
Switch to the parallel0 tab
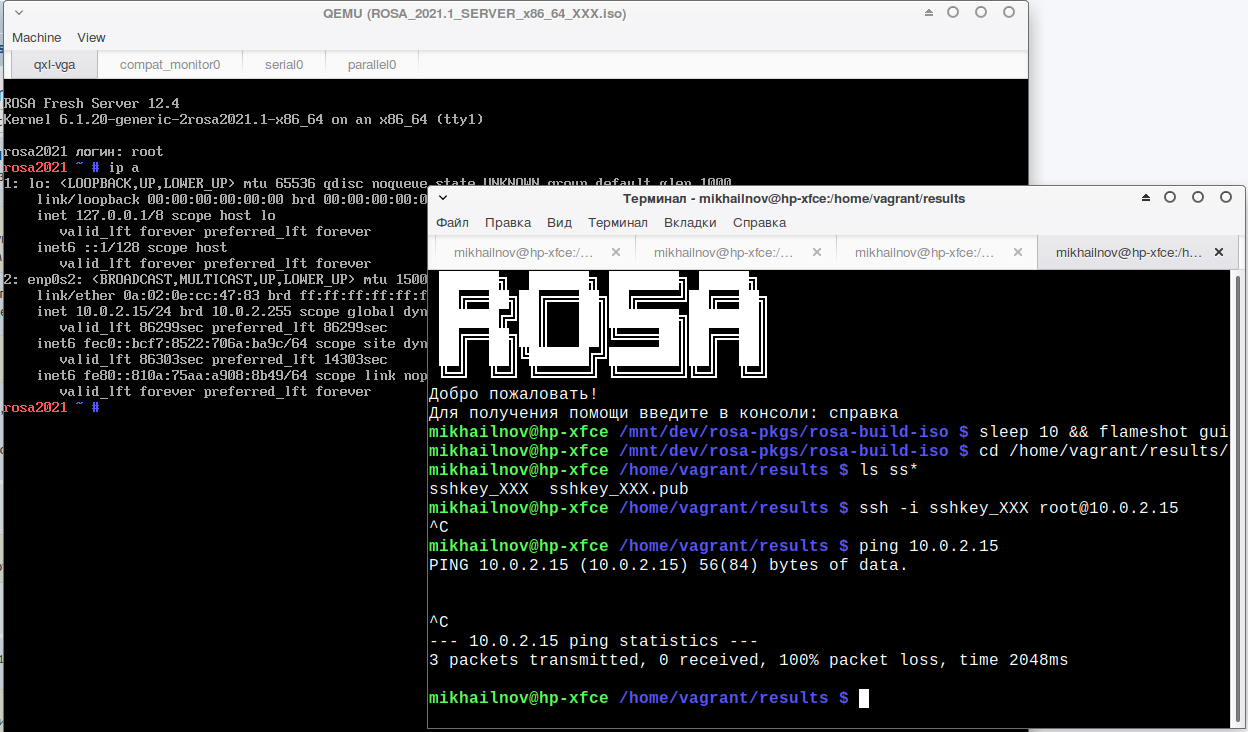pyautogui.click(x=372, y=64)
